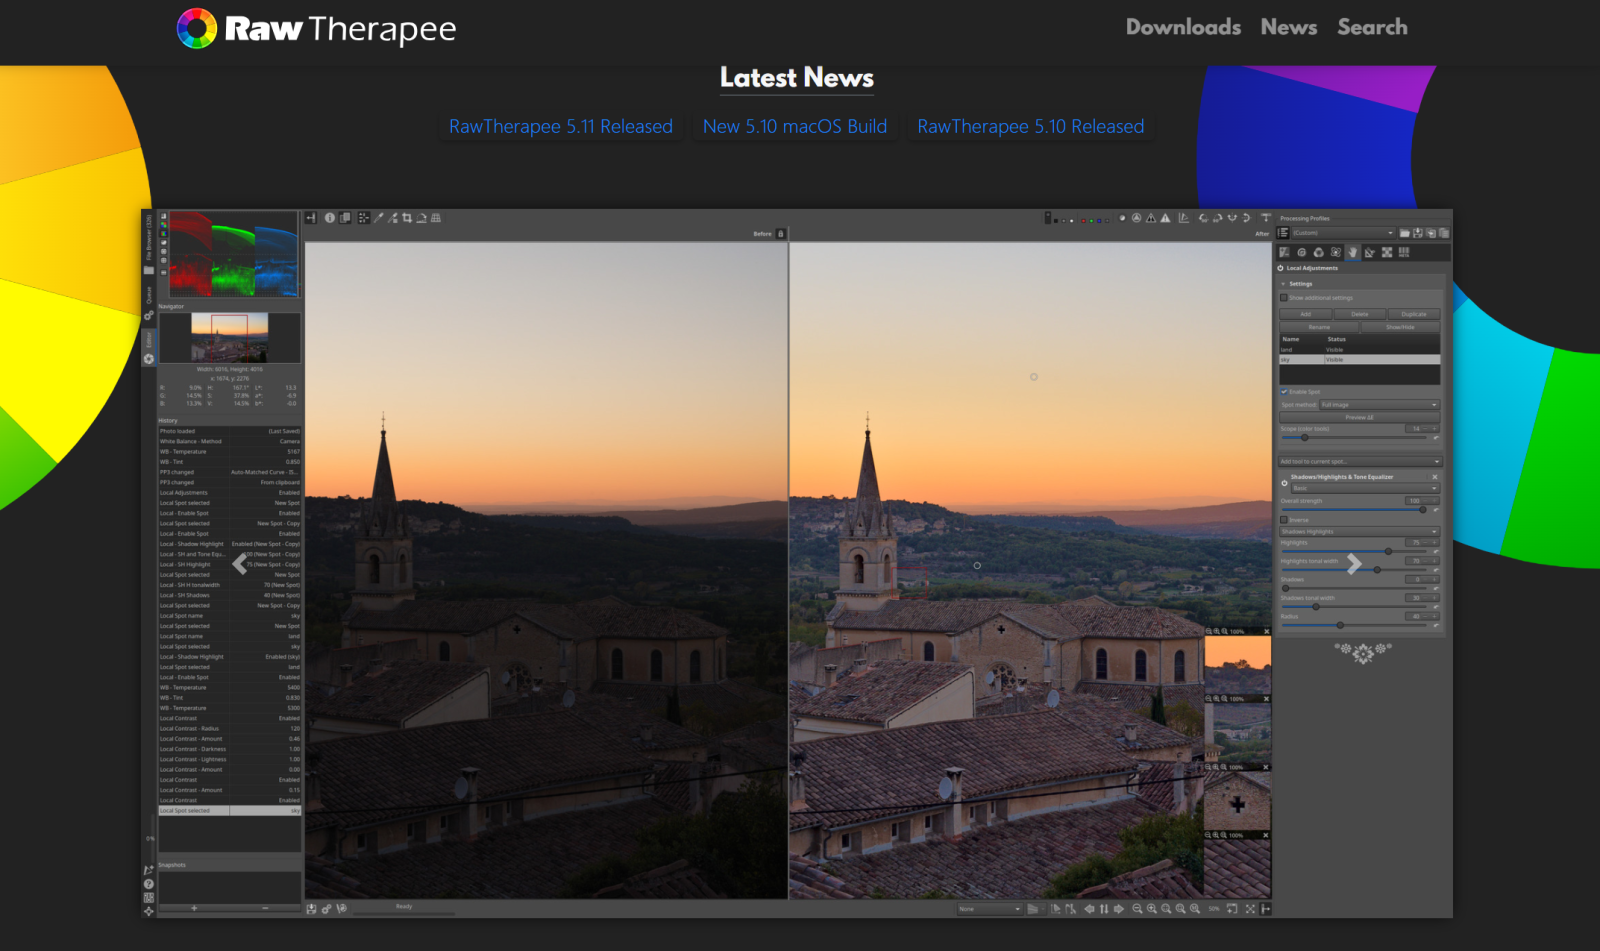Open the Basic complexity dropdown

[x=1365, y=488]
